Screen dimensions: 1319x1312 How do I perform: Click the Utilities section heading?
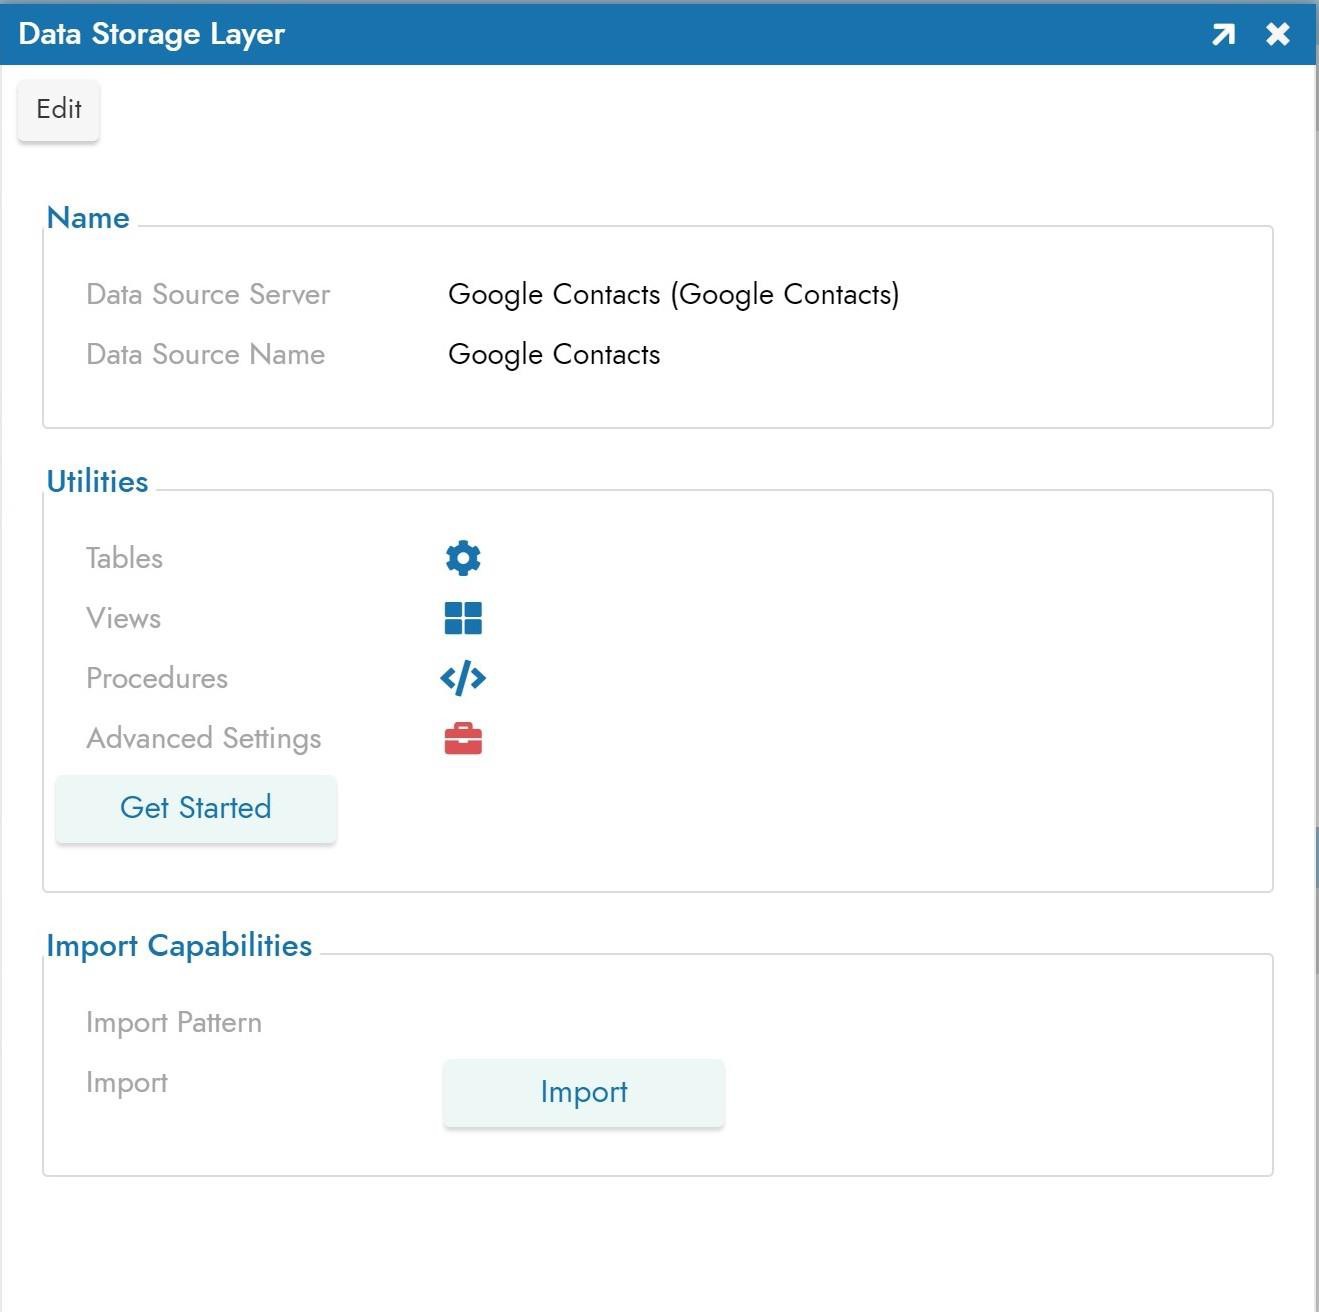(97, 481)
